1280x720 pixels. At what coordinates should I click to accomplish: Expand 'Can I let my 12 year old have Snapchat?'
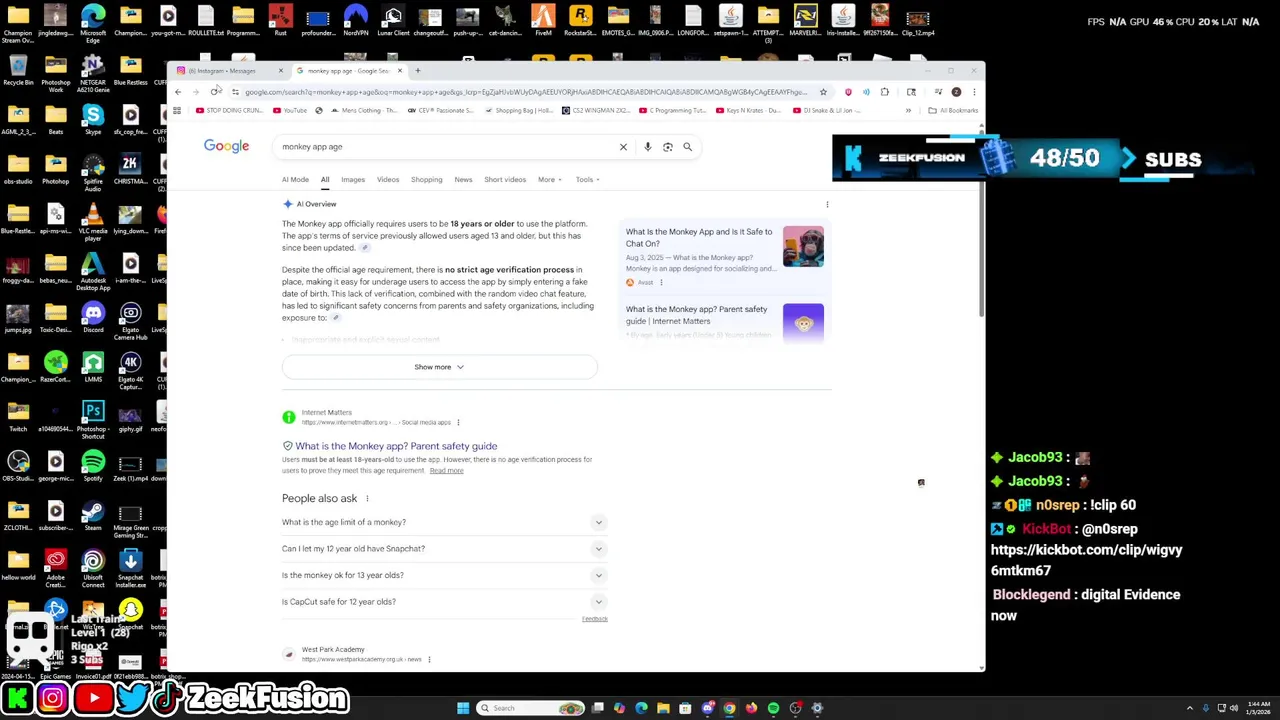click(x=444, y=549)
